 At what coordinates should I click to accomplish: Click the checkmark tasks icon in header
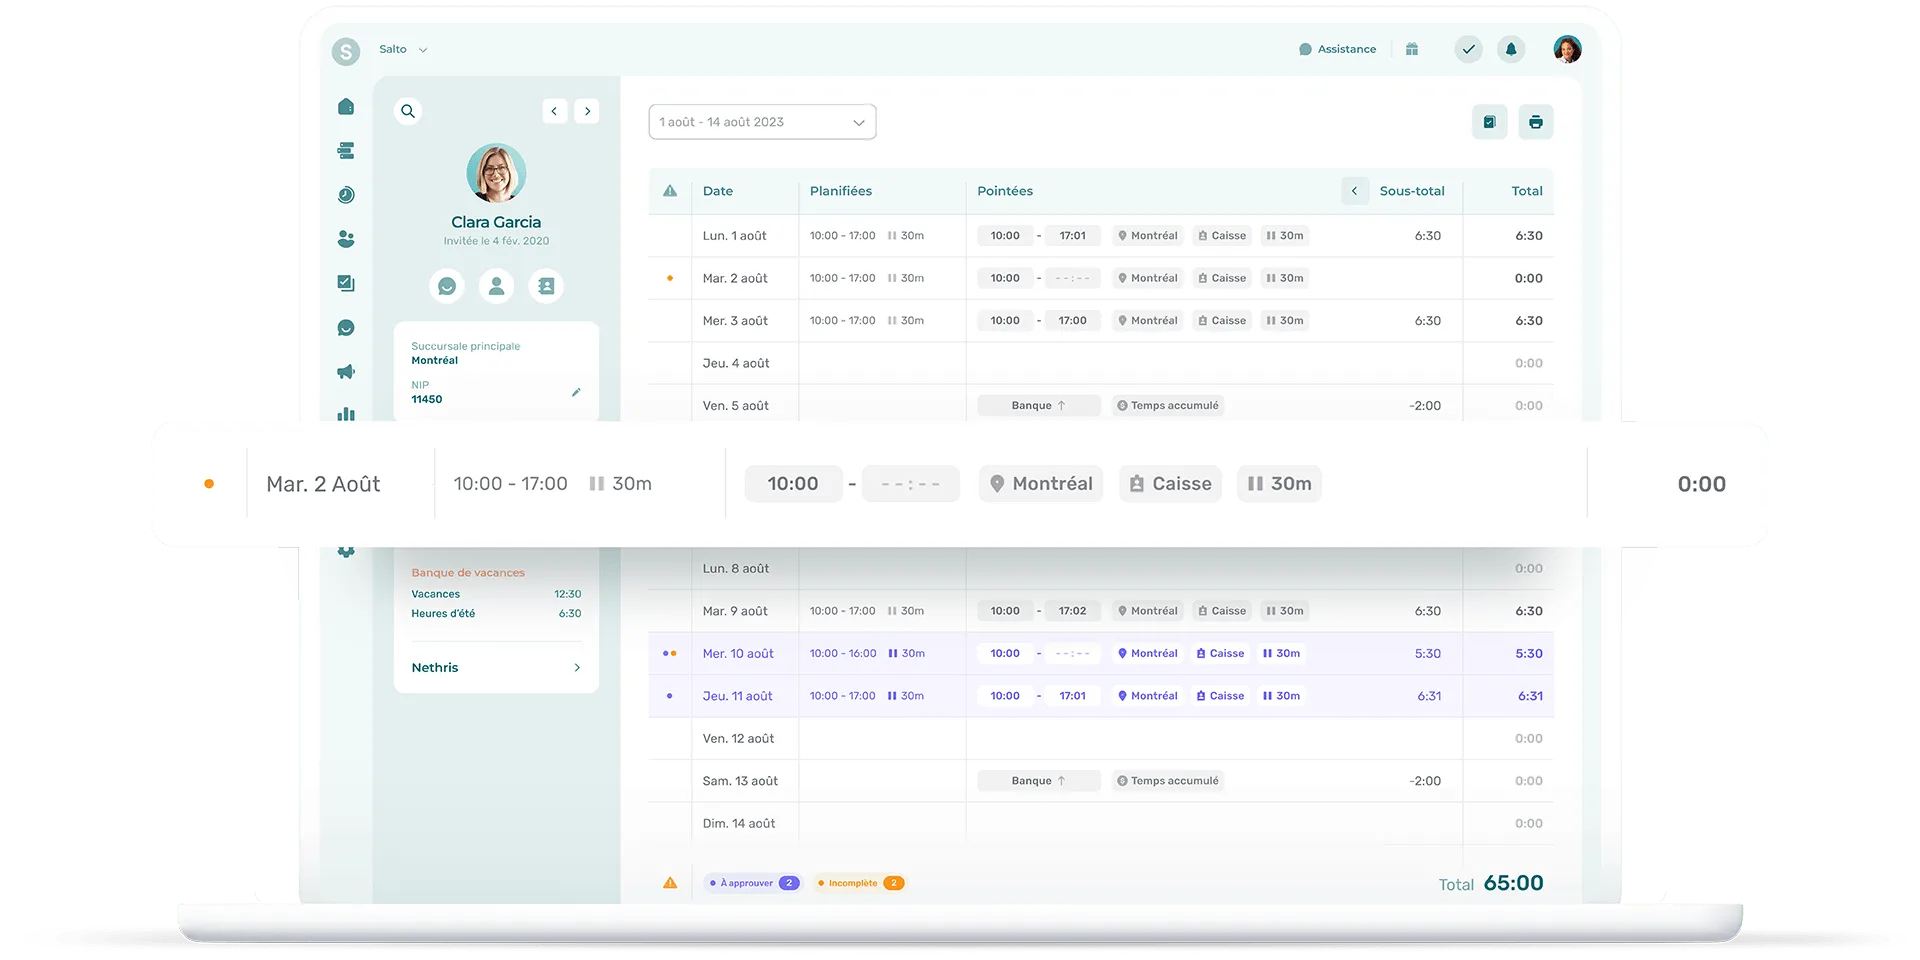pyautogui.click(x=1468, y=49)
